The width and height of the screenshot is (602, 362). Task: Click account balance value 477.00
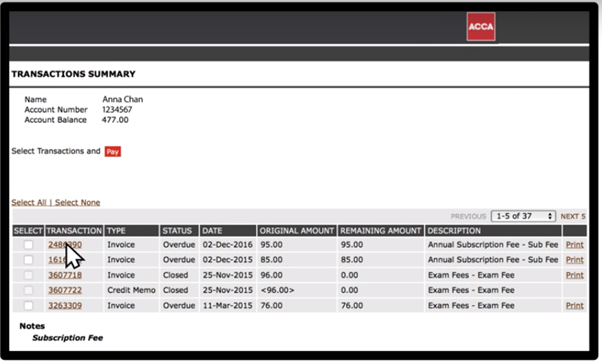click(x=115, y=120)
